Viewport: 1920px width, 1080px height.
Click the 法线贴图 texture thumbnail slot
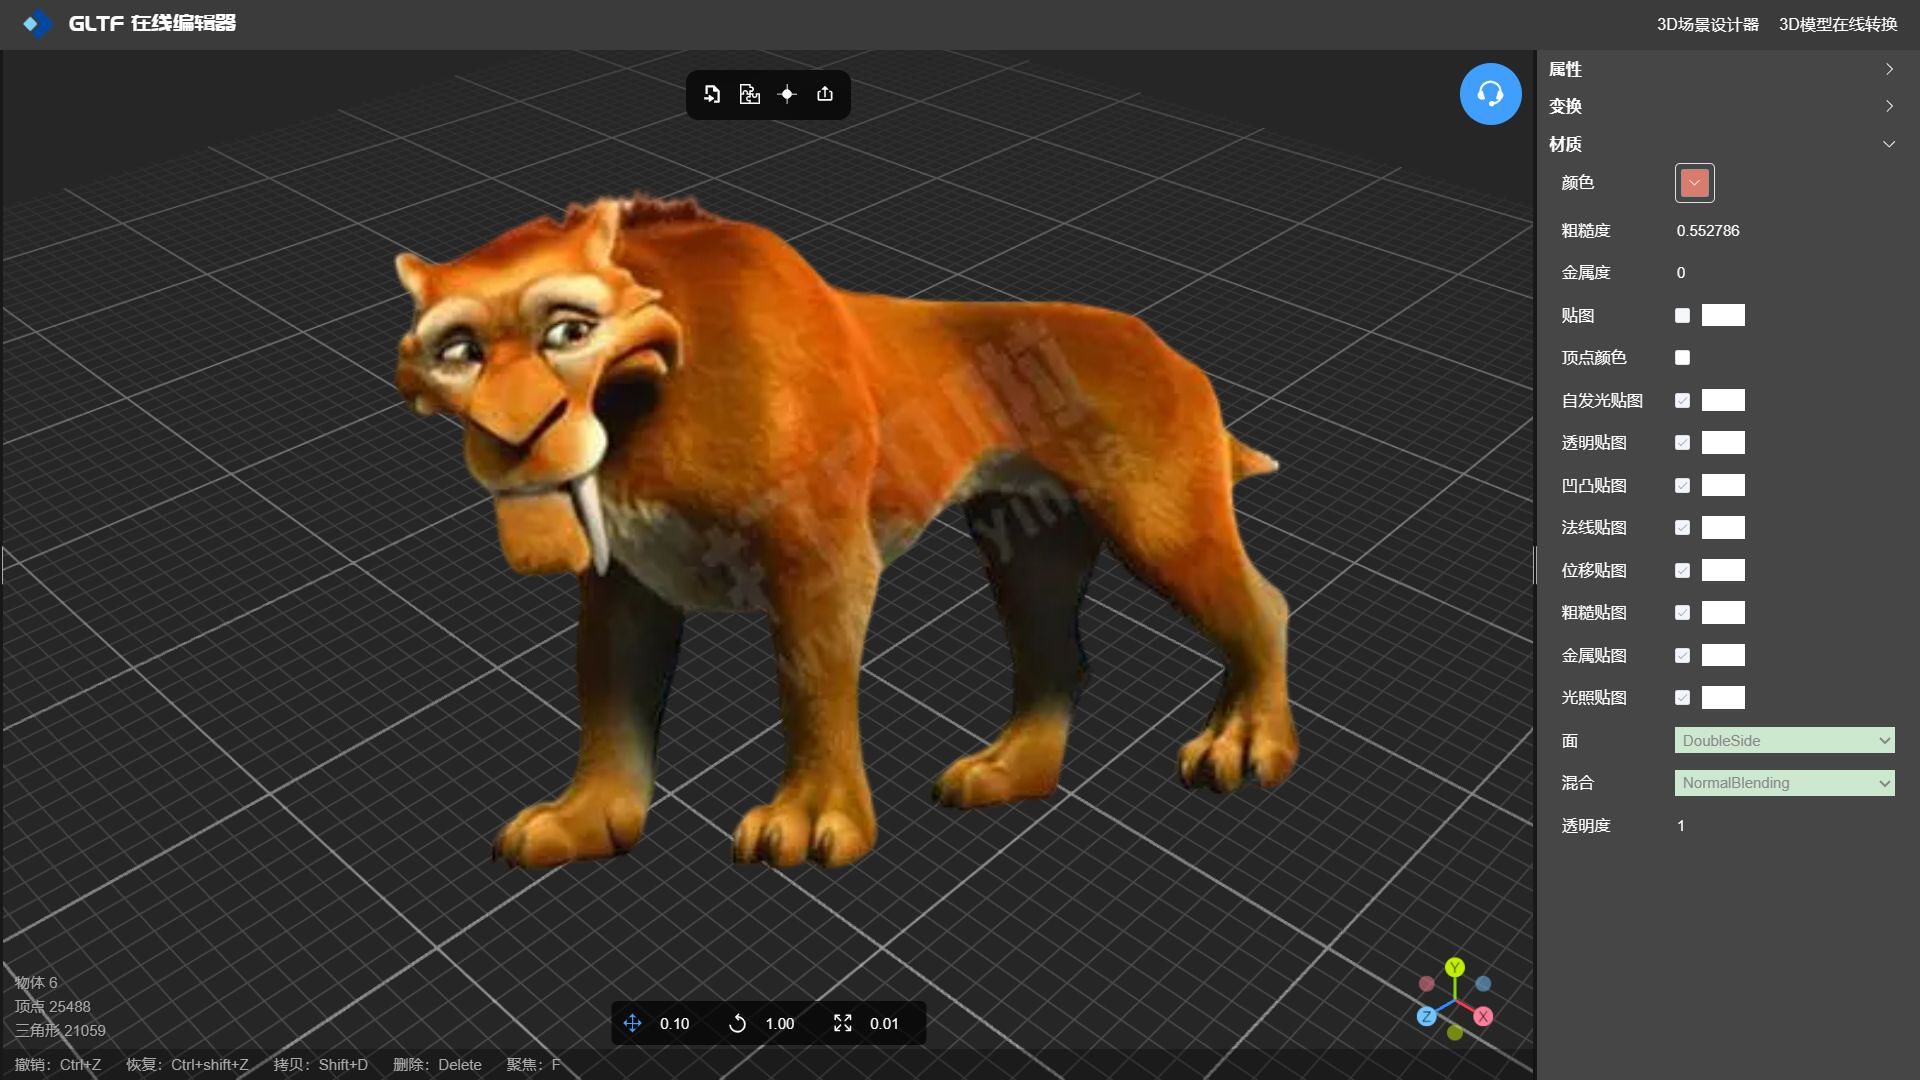coord(1723,527)
